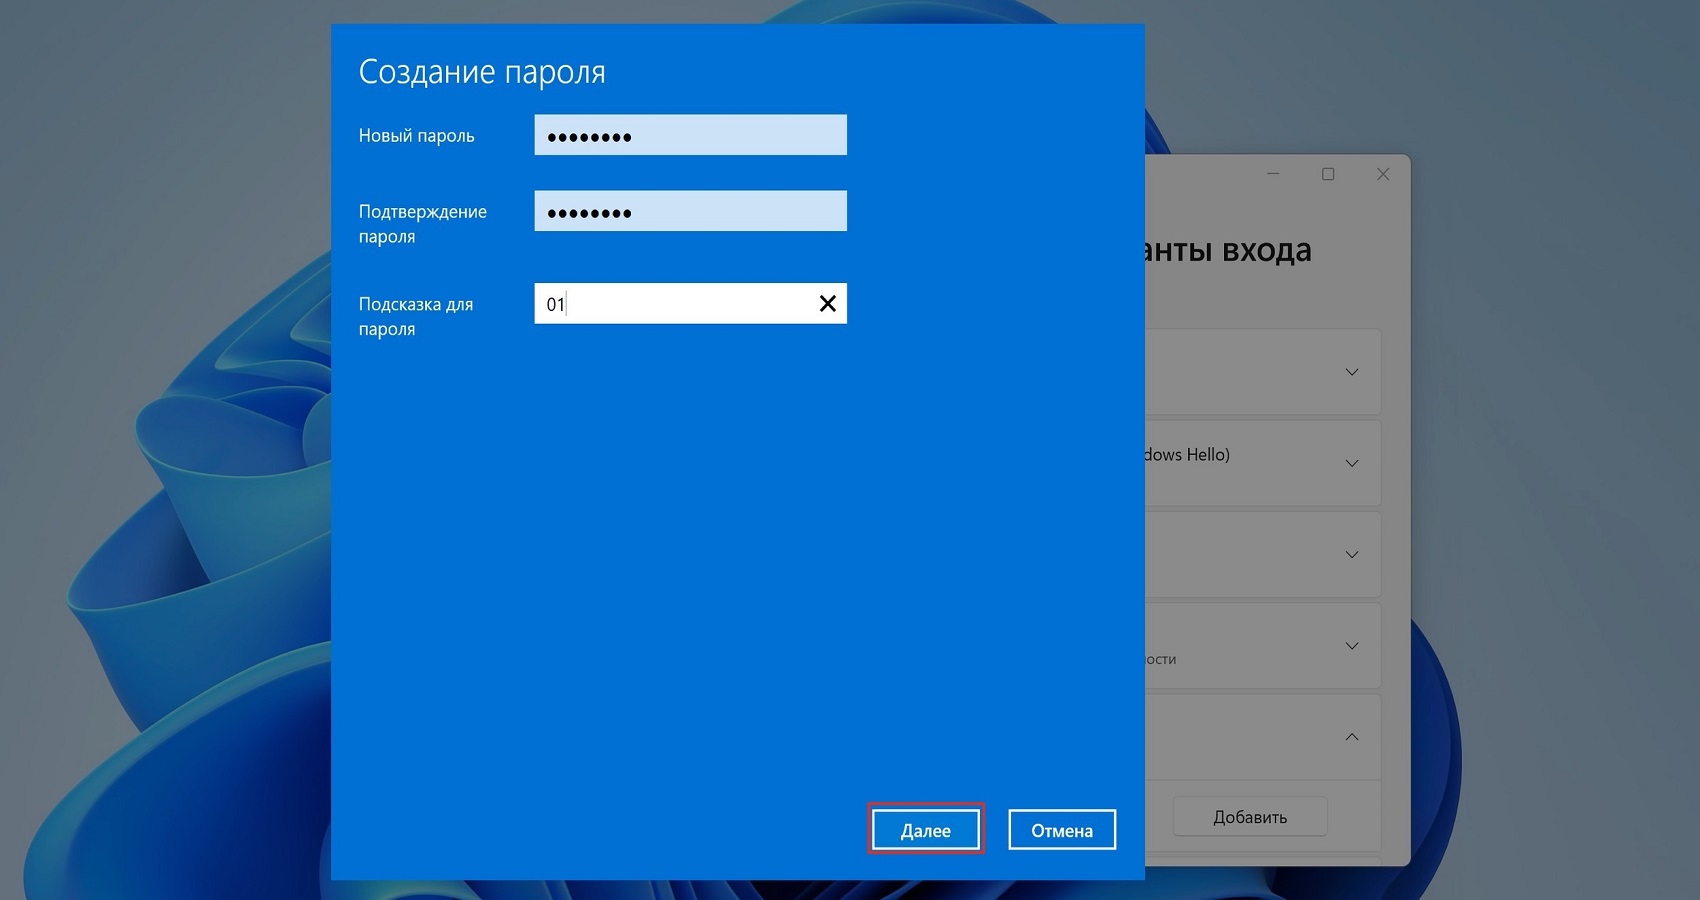
Task: Click the Подсказка для пароля label
Action: coord(416,316)
